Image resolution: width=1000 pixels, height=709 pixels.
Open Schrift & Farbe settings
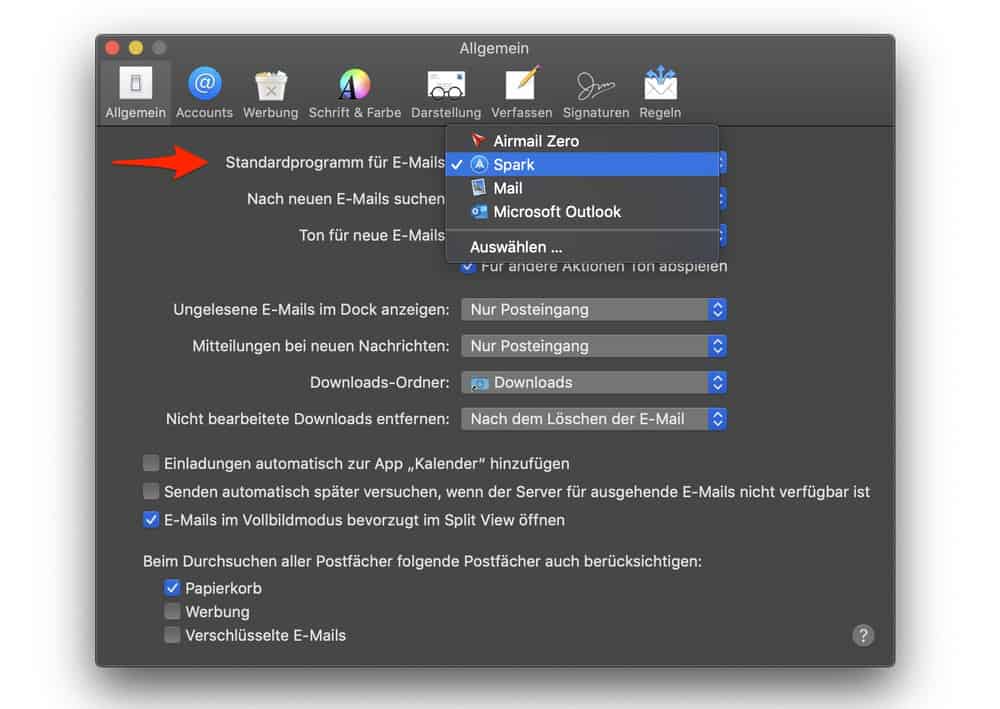[354, 93]
